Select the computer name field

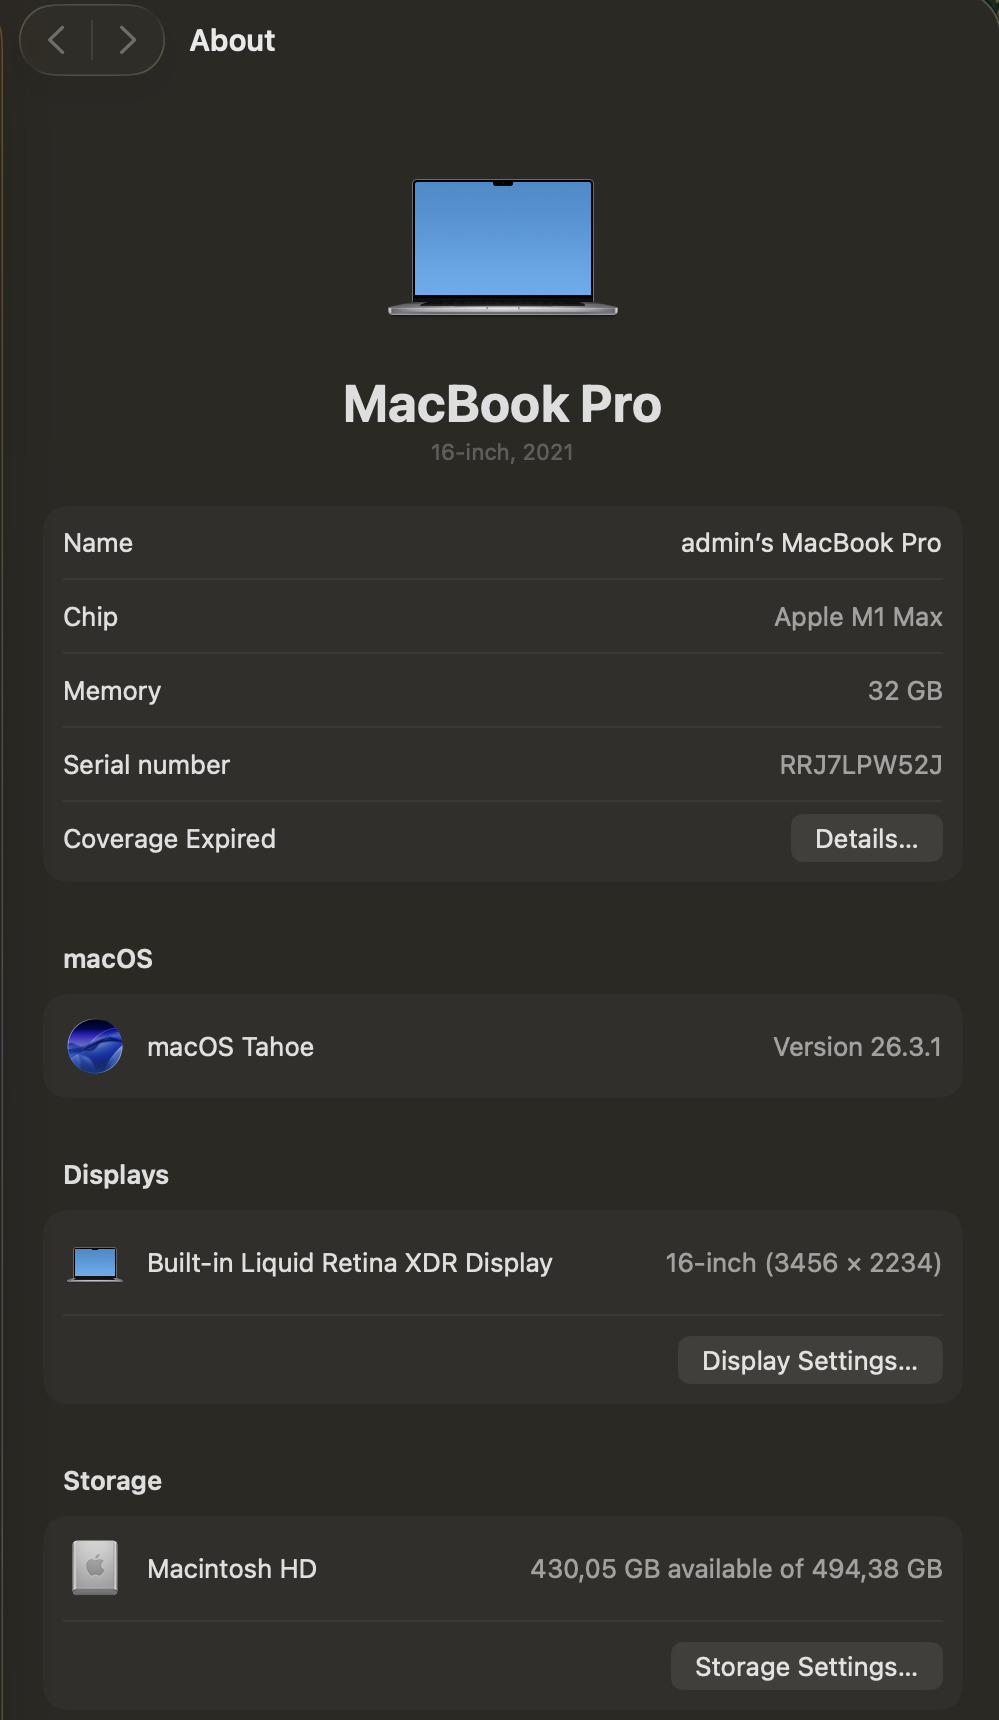coord(810,543)
